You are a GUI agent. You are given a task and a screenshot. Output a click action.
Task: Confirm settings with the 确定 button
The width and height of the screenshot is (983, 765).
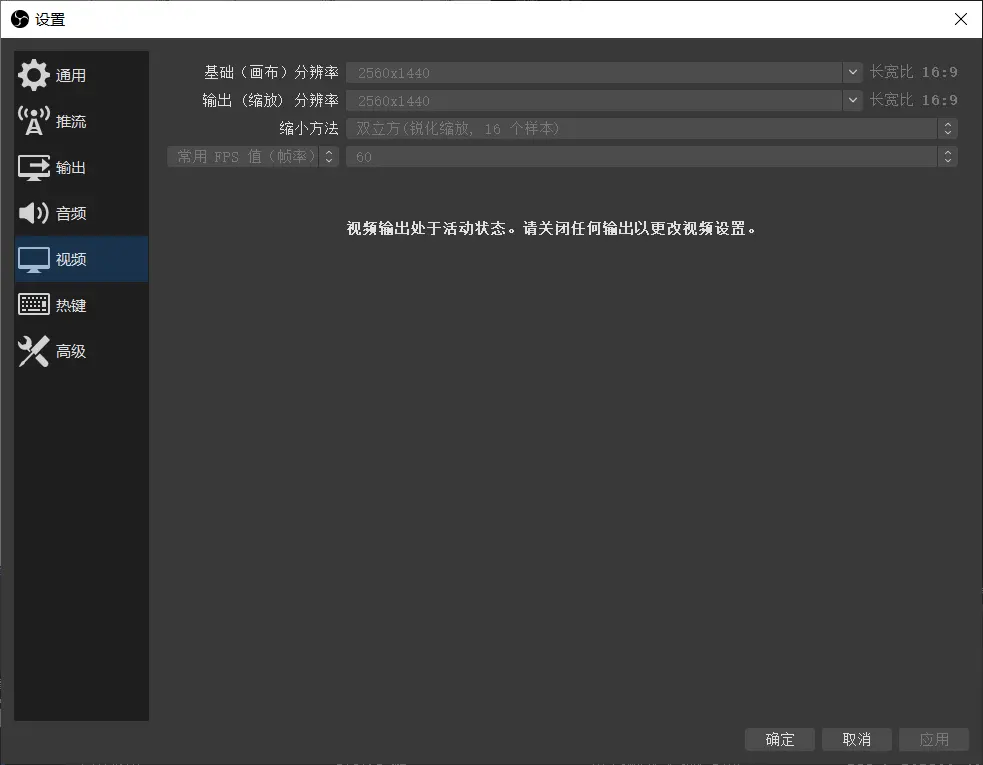[x=780, y=740]
